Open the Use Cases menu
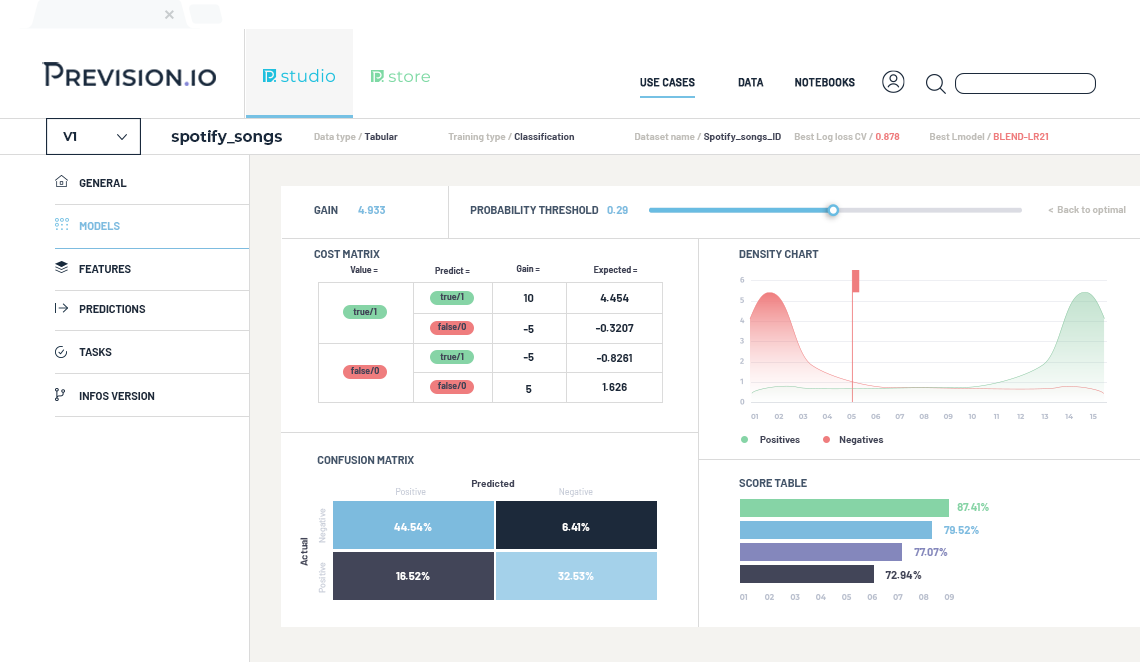This screenshot has height=662, width=1140. 667,83
